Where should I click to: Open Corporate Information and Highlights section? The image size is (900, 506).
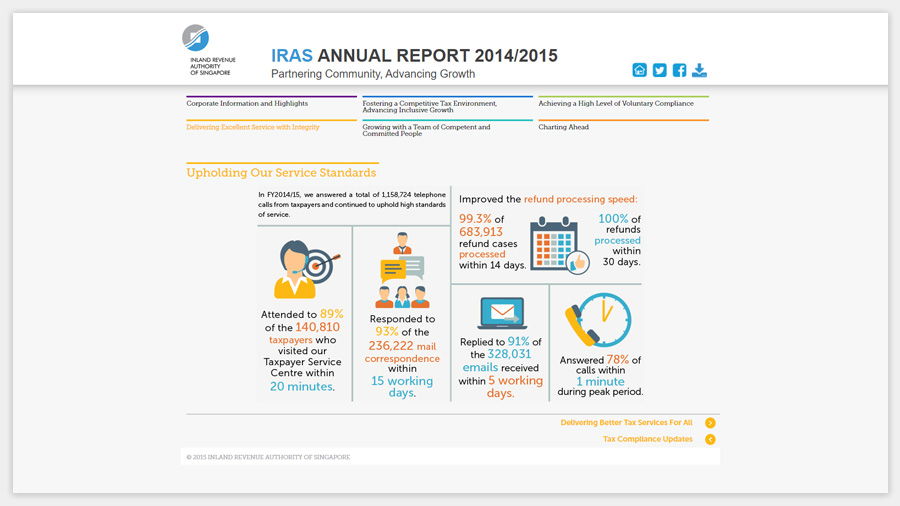(x=247, y=103)
